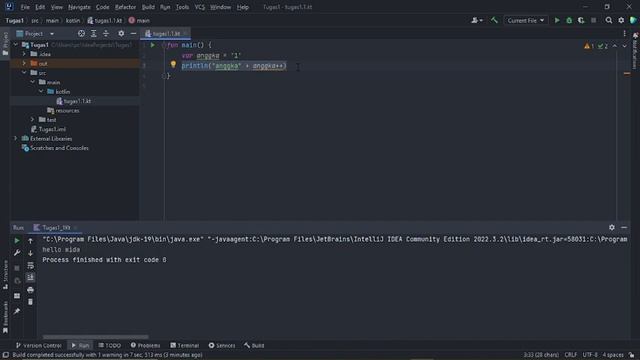The width and height of the screenshot is (640, 360).
Task: Click the gutter run arrow beside main()
Action: pyautogui.click(x=152, y=45)
